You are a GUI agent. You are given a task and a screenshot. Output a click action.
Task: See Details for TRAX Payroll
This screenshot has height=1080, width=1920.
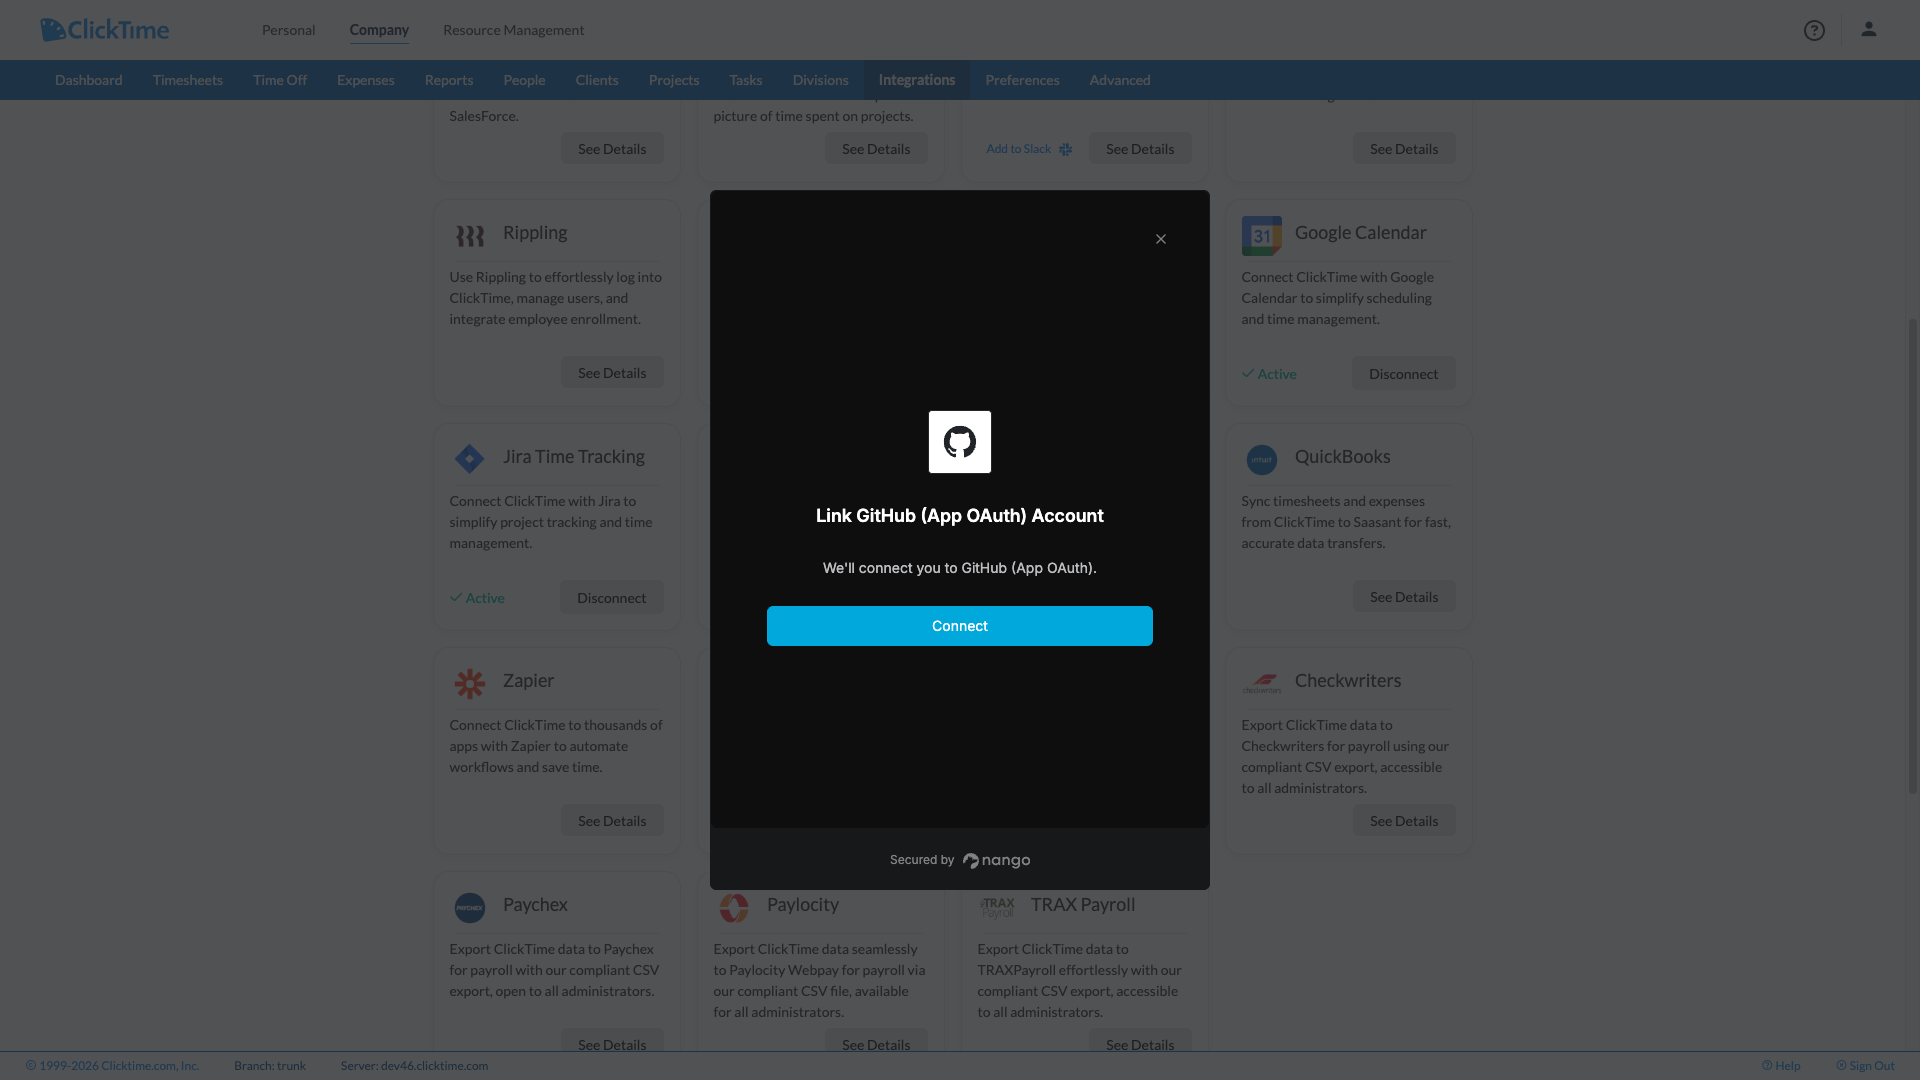pyautogui.click(x=1140, y=1041)
